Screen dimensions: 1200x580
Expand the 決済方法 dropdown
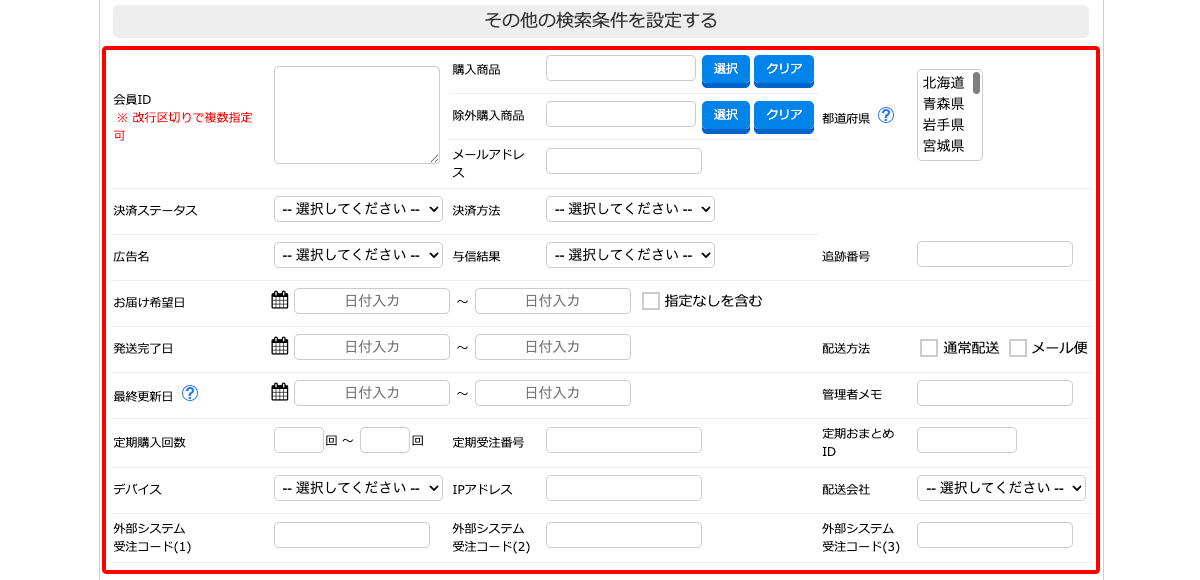point(630,209)
